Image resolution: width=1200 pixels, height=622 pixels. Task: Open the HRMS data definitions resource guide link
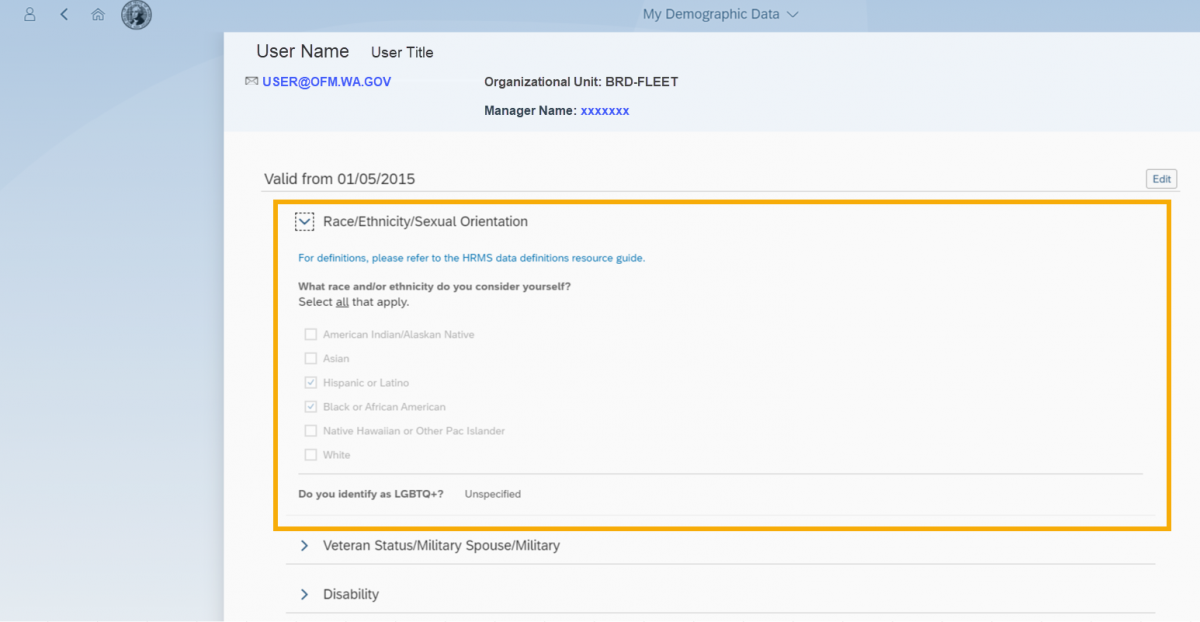[472, 258]
